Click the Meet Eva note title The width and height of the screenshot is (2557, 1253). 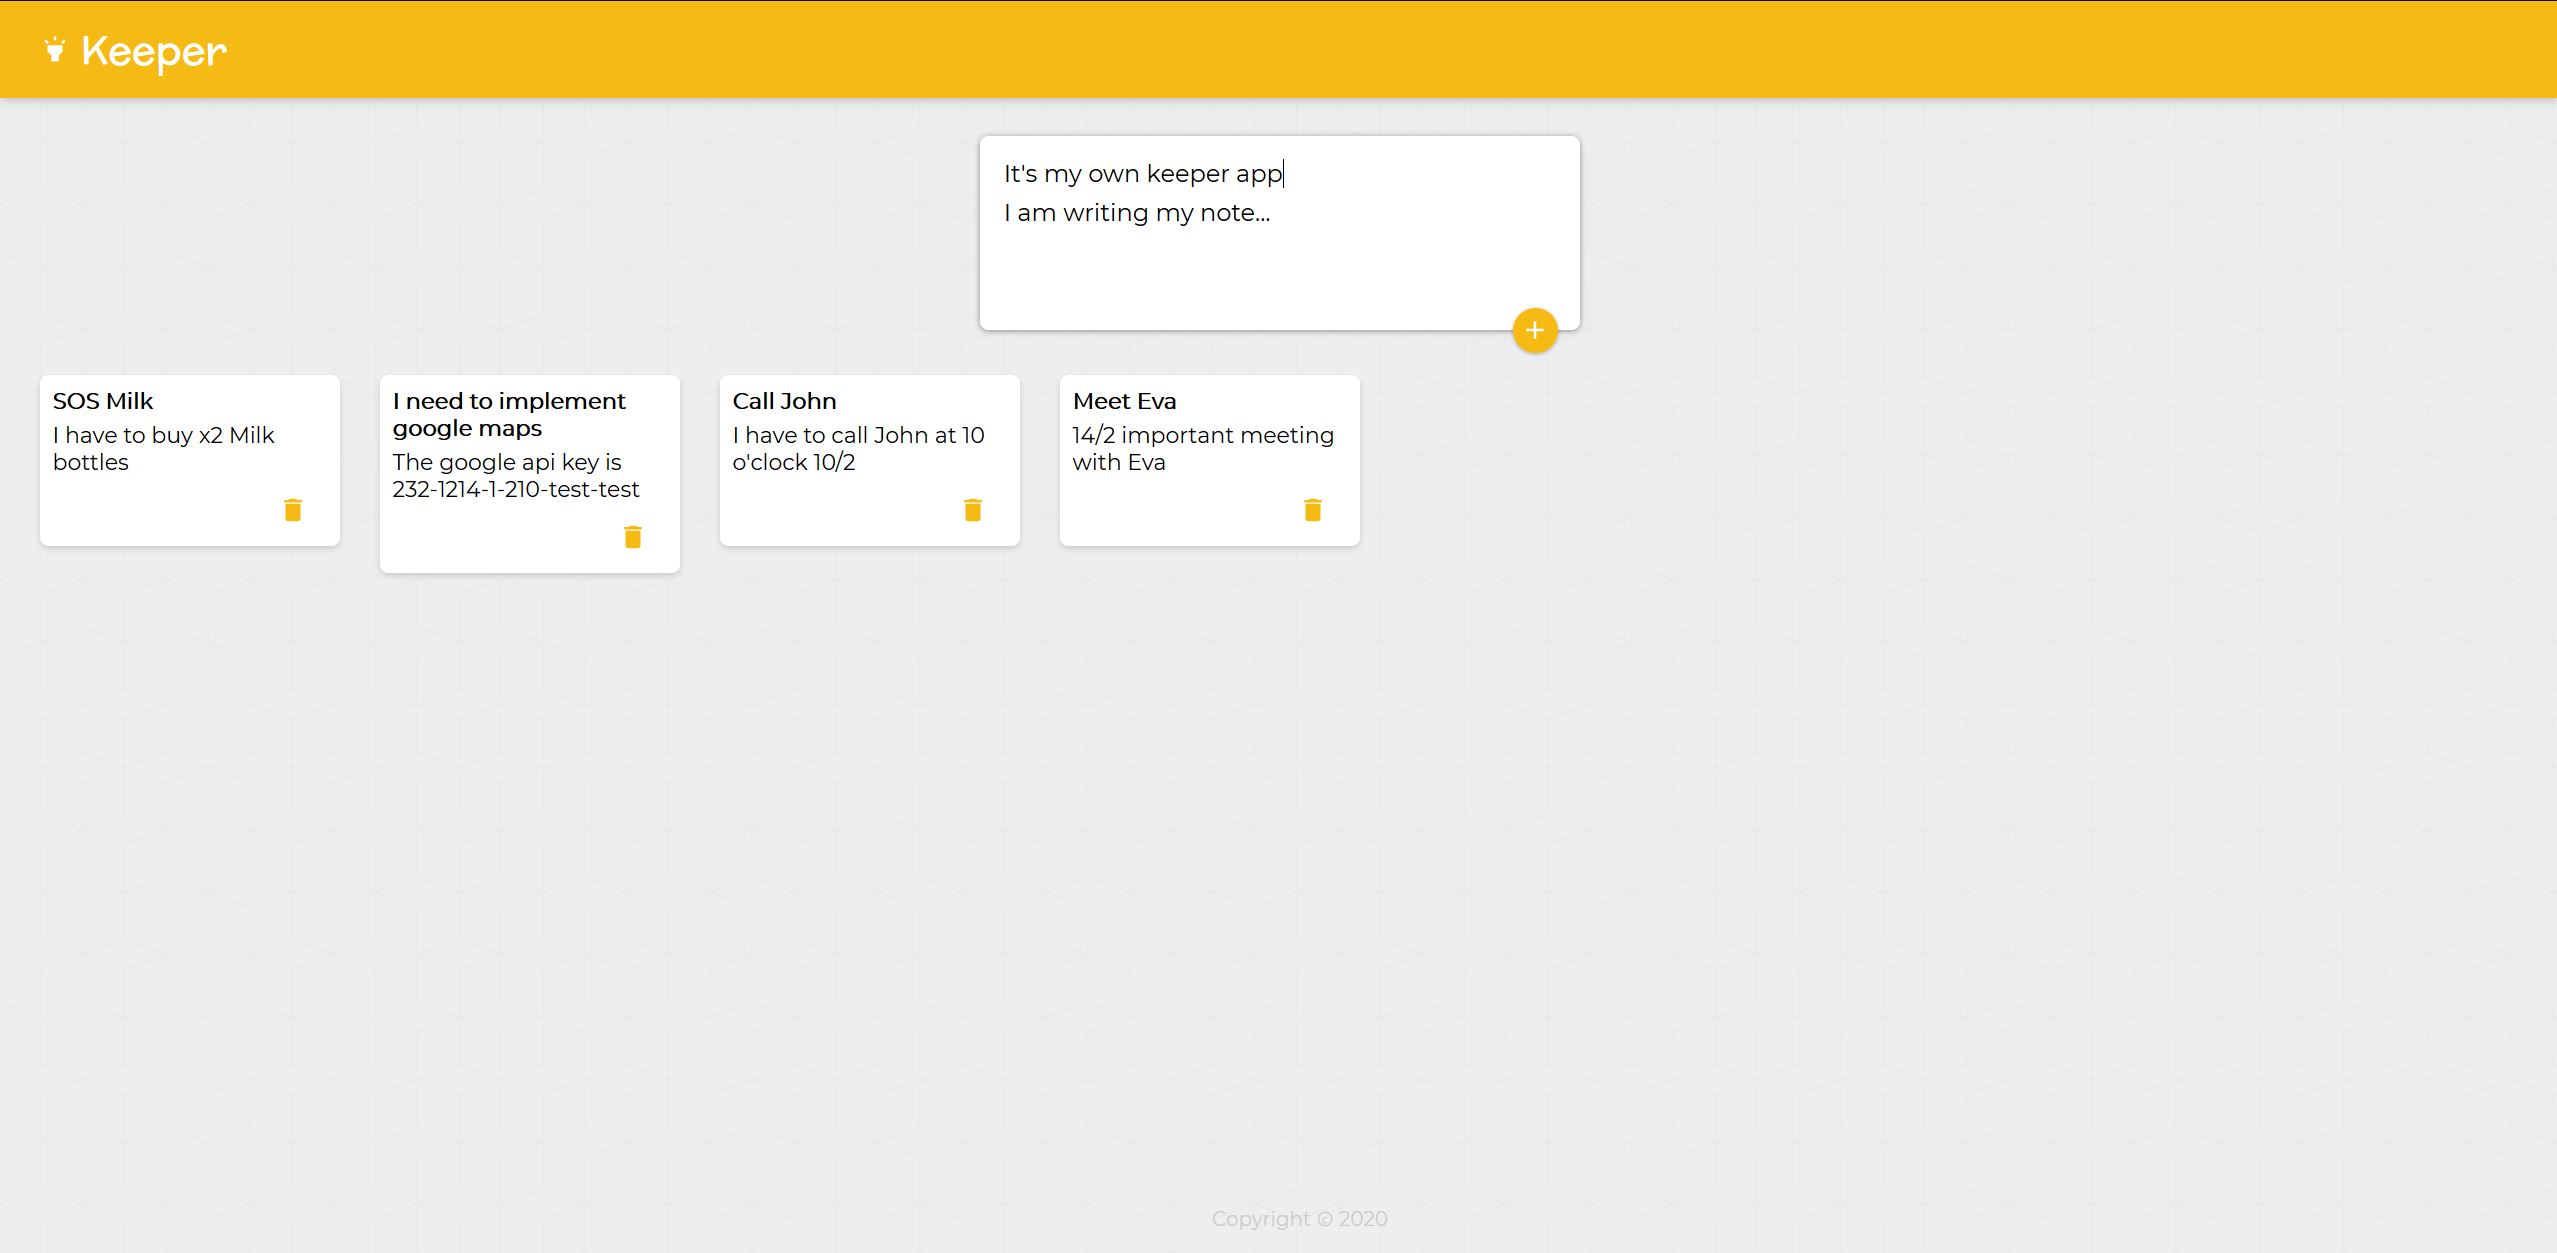click(x=1124, y=401)
